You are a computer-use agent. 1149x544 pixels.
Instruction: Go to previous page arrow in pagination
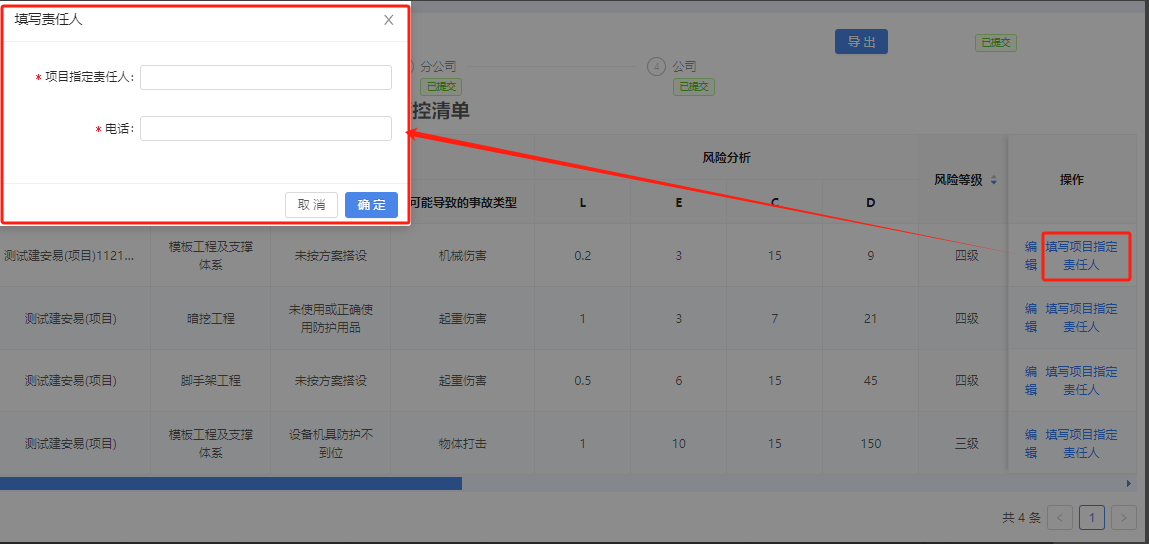point(1061,518)
